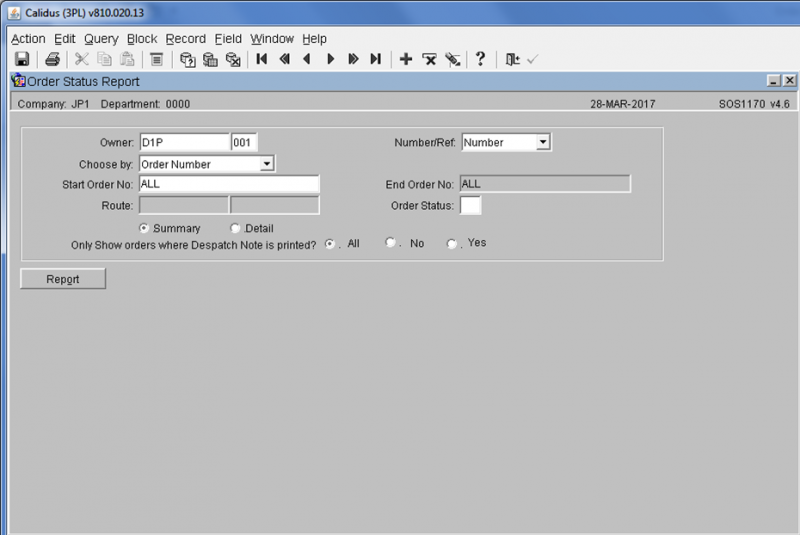Click the Department: 0000 label

tap(145, 104)
